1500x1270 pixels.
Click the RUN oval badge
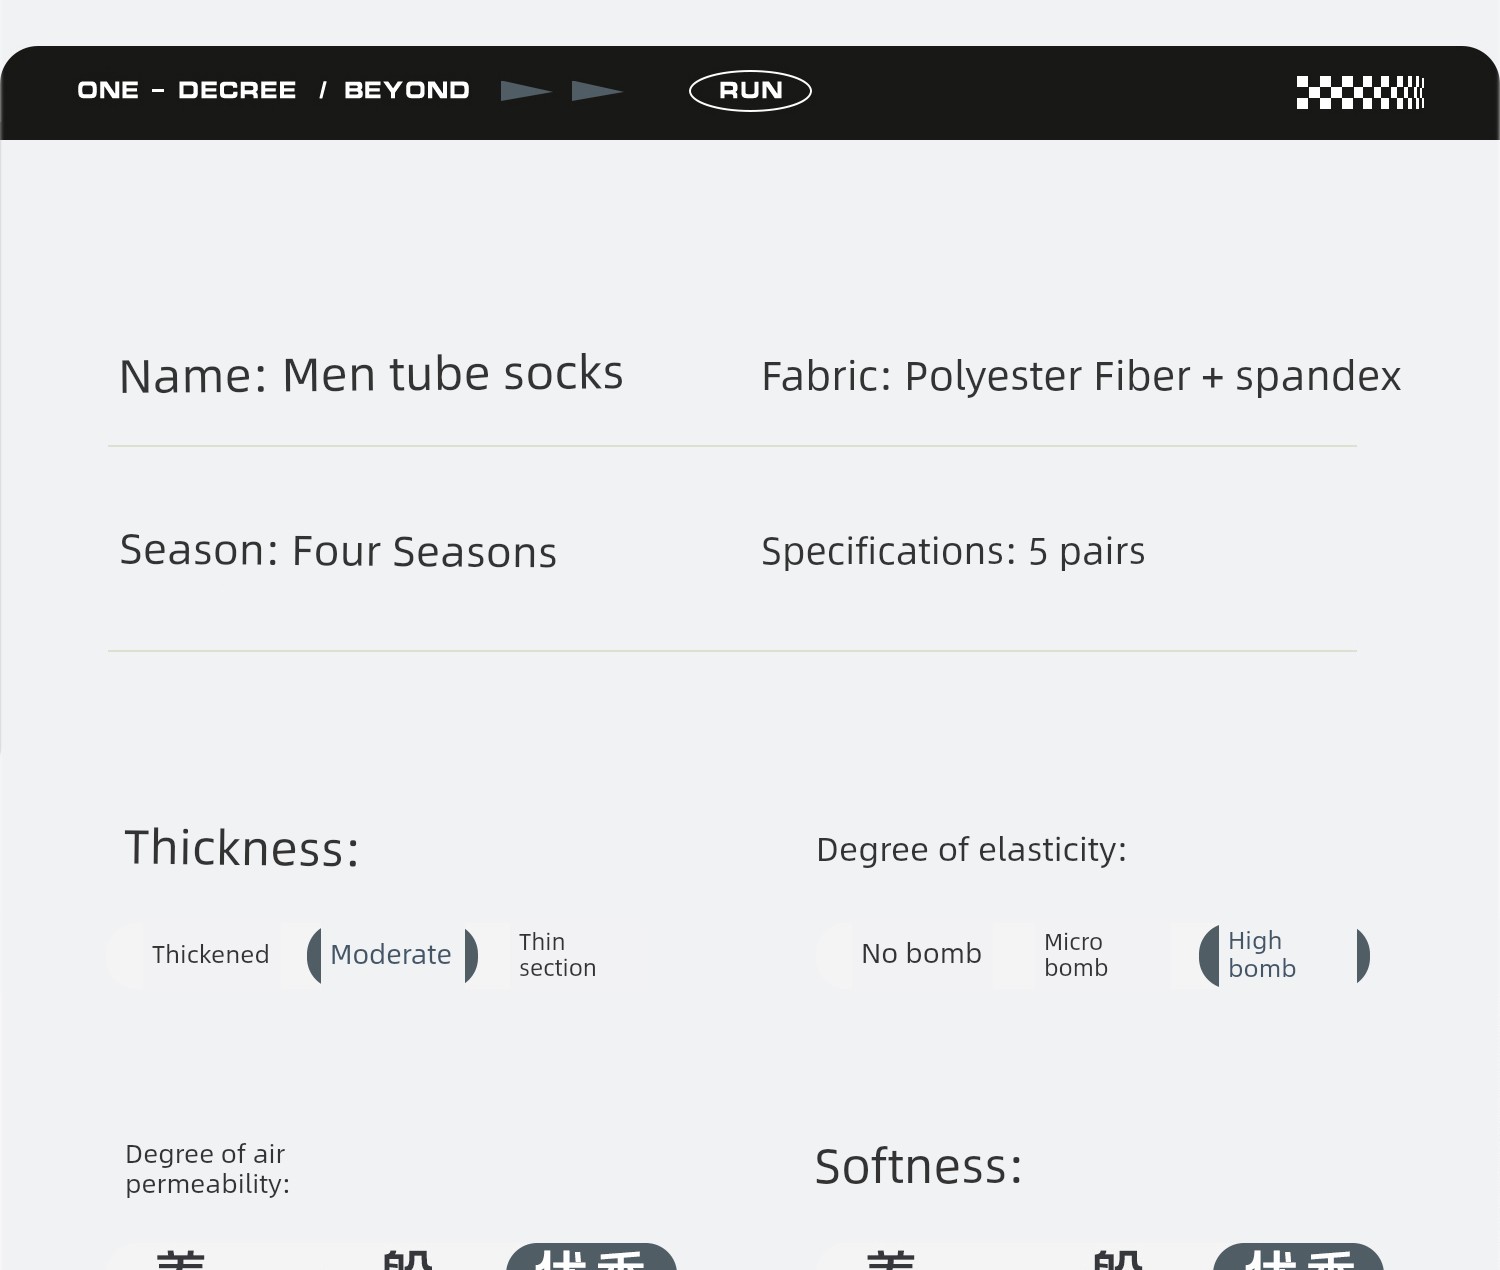coord(750,91)
